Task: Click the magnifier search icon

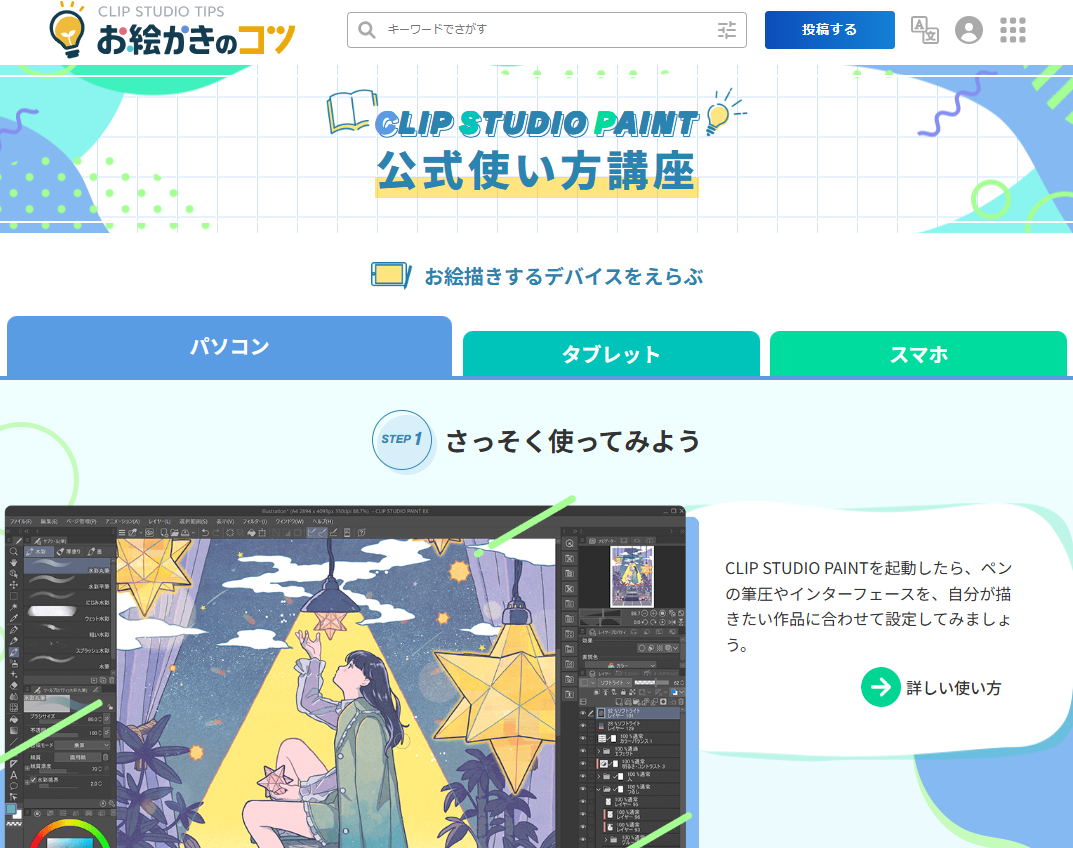Action: (x=367, y=30)
